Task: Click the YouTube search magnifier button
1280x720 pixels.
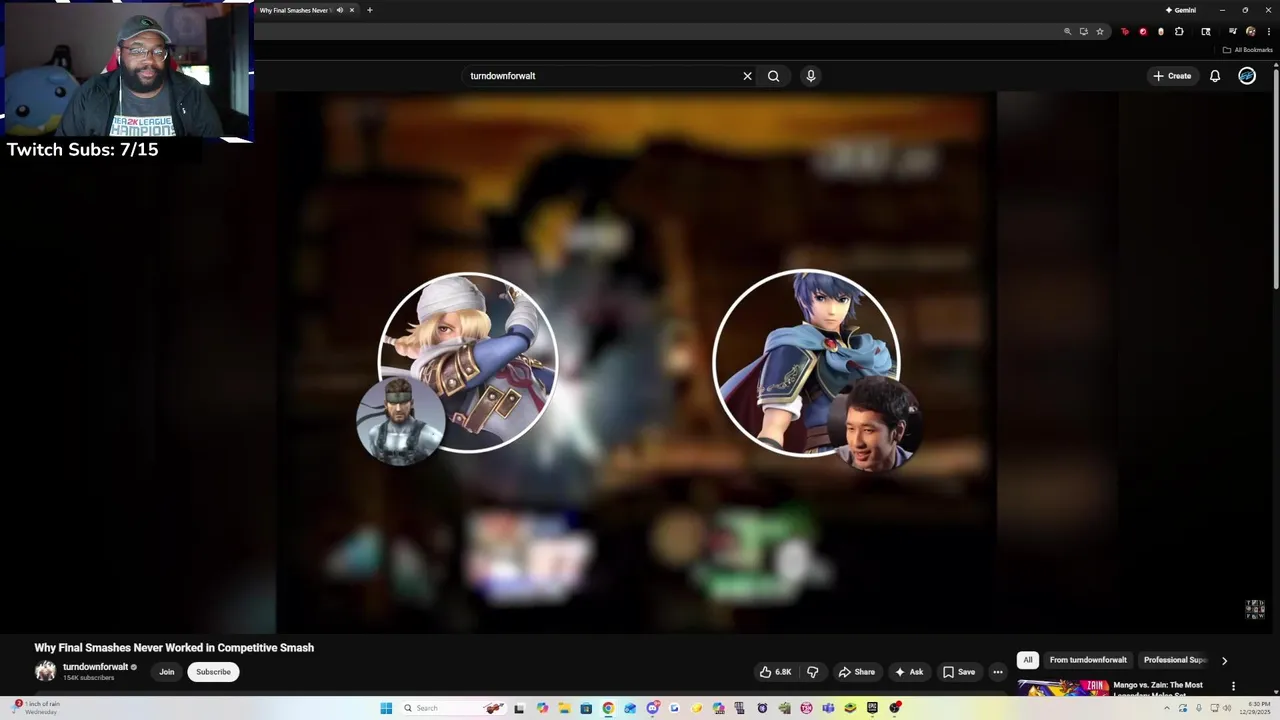Action: 773,76
